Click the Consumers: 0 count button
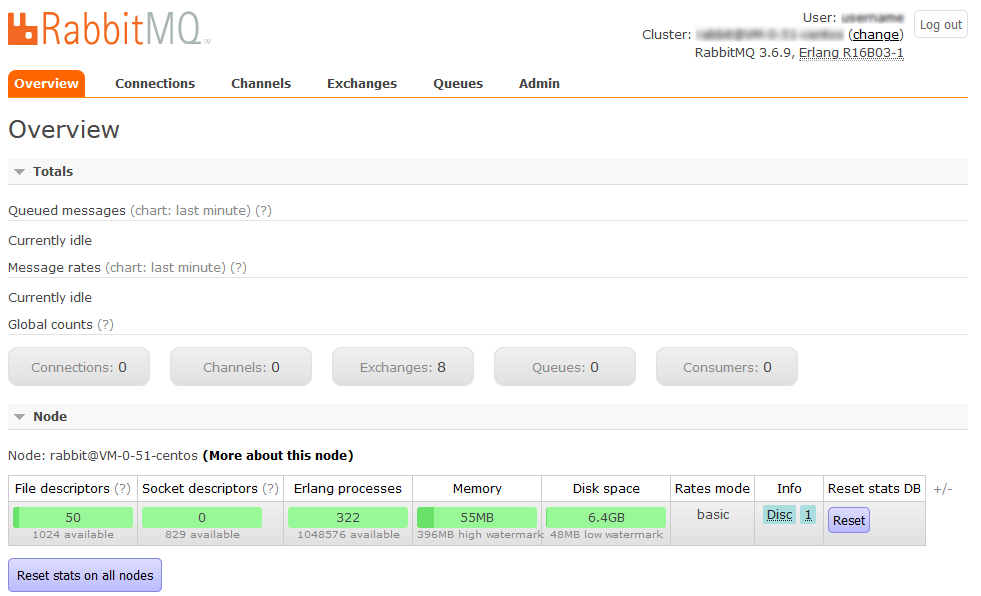 pos(727,367)
